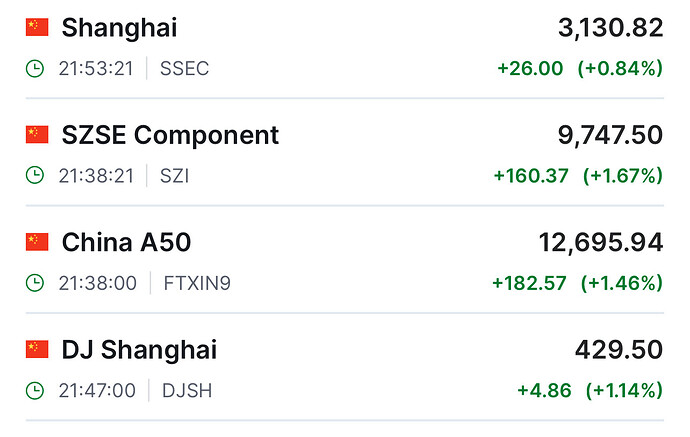This screenshot has height=437, width=690.
Task: Select the SZI ticker symbol
Action: [174, 176]
